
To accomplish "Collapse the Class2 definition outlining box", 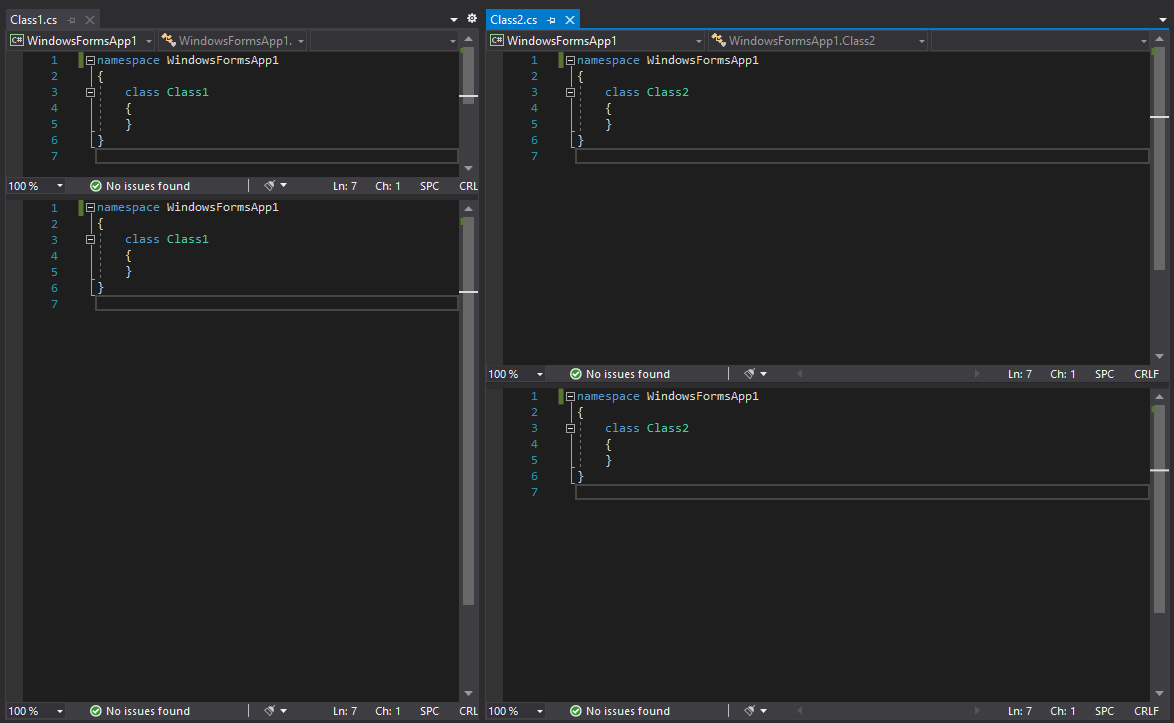I will click(x=569, y=91).
